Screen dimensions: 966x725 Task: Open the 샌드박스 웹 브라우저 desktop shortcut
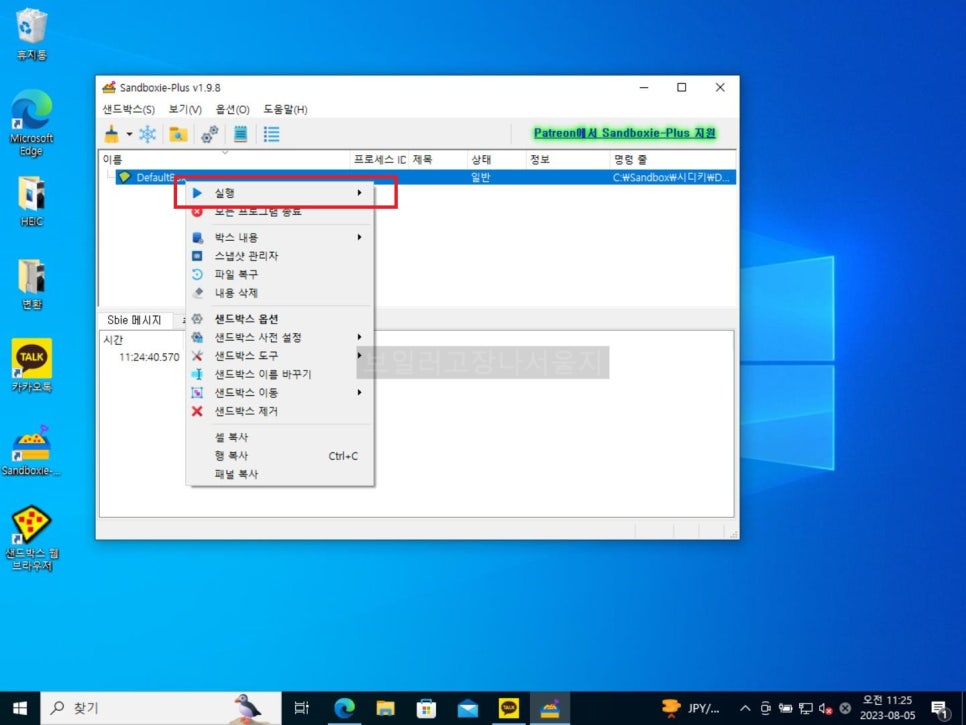pos(31,538)
